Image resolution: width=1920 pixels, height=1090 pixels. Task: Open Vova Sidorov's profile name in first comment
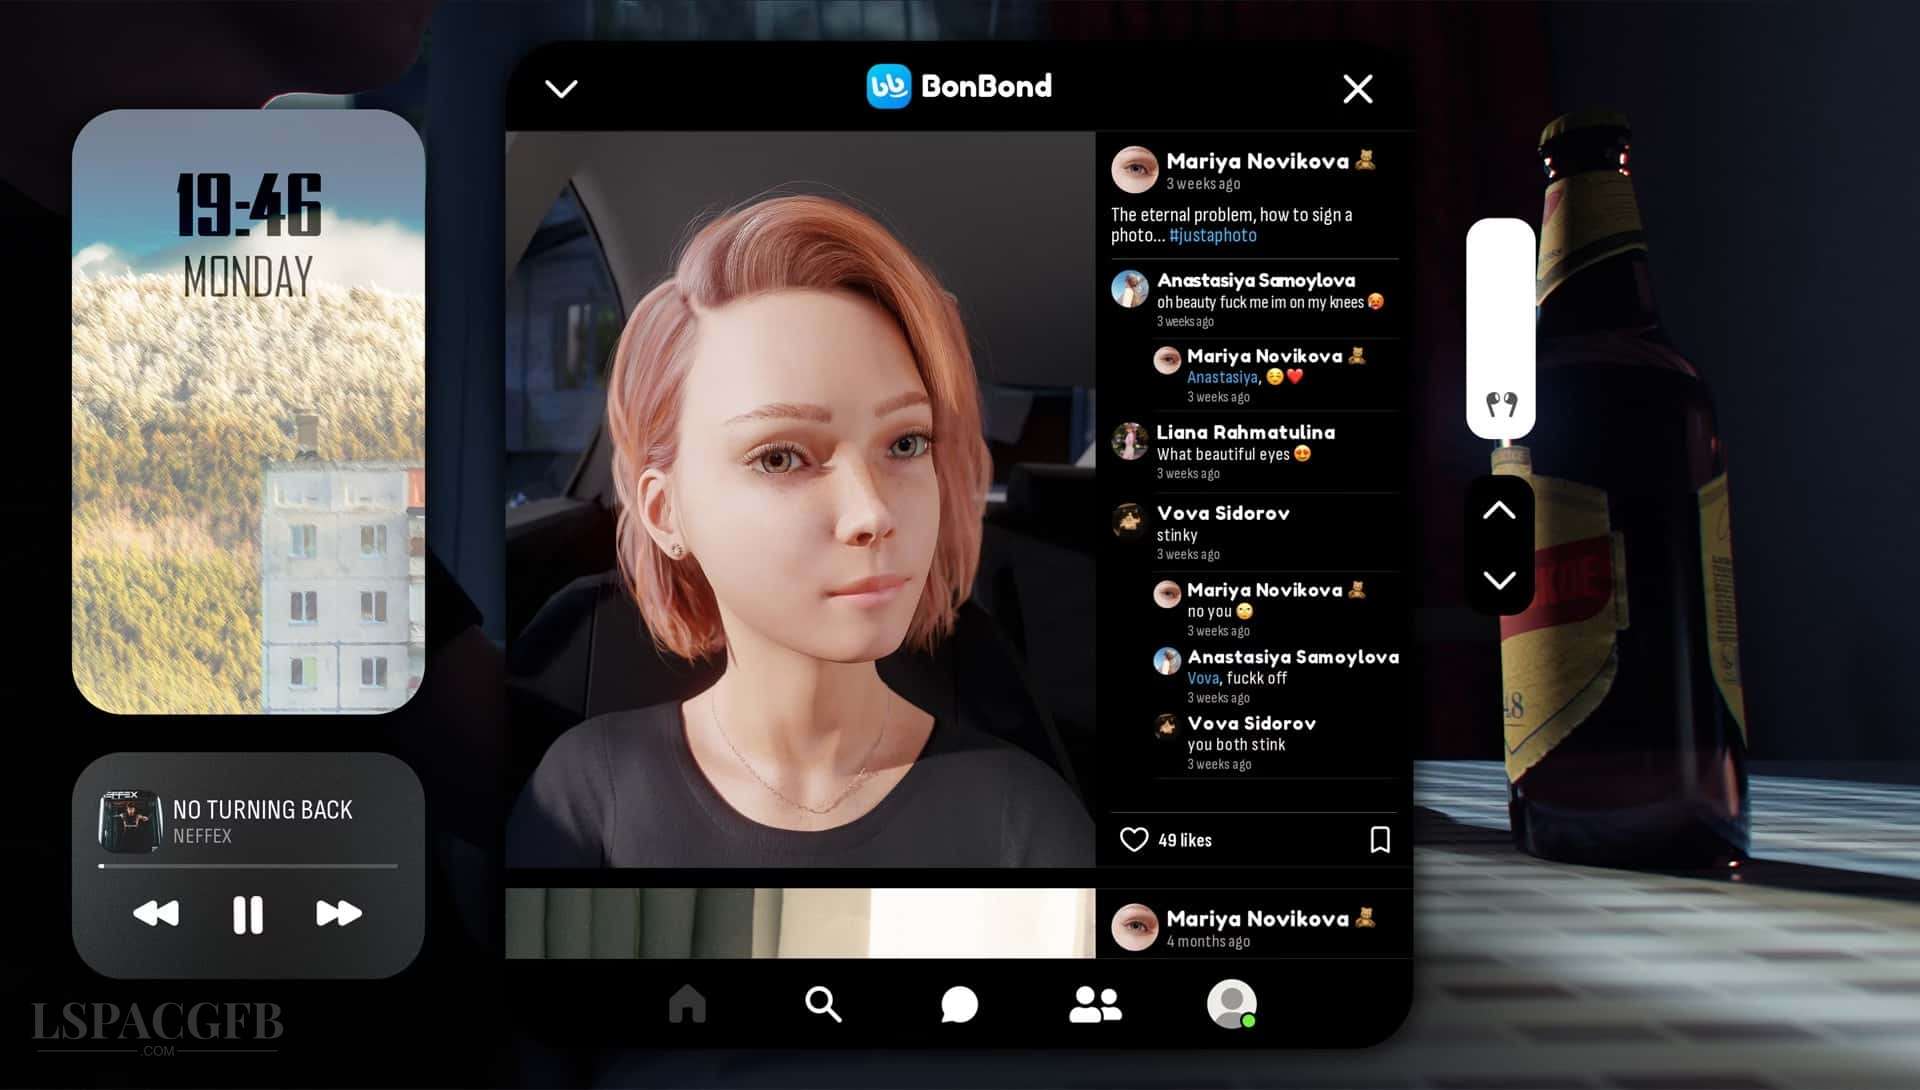pos(1222,513)
